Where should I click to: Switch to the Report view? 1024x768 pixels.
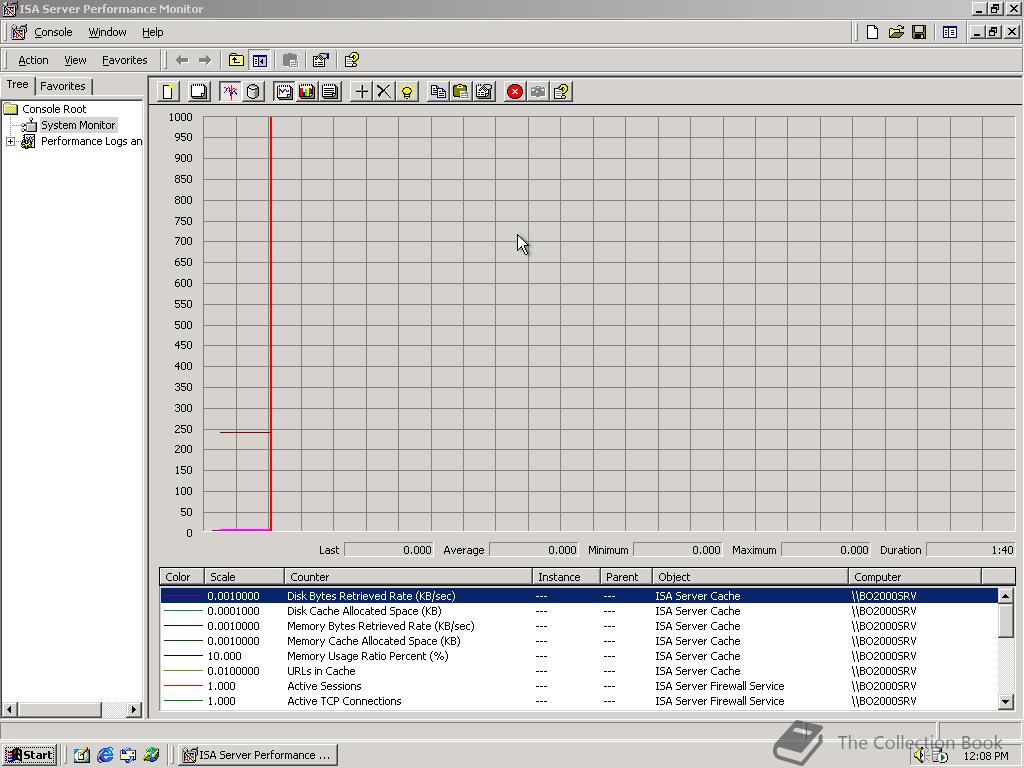click(x=330, y=91)
